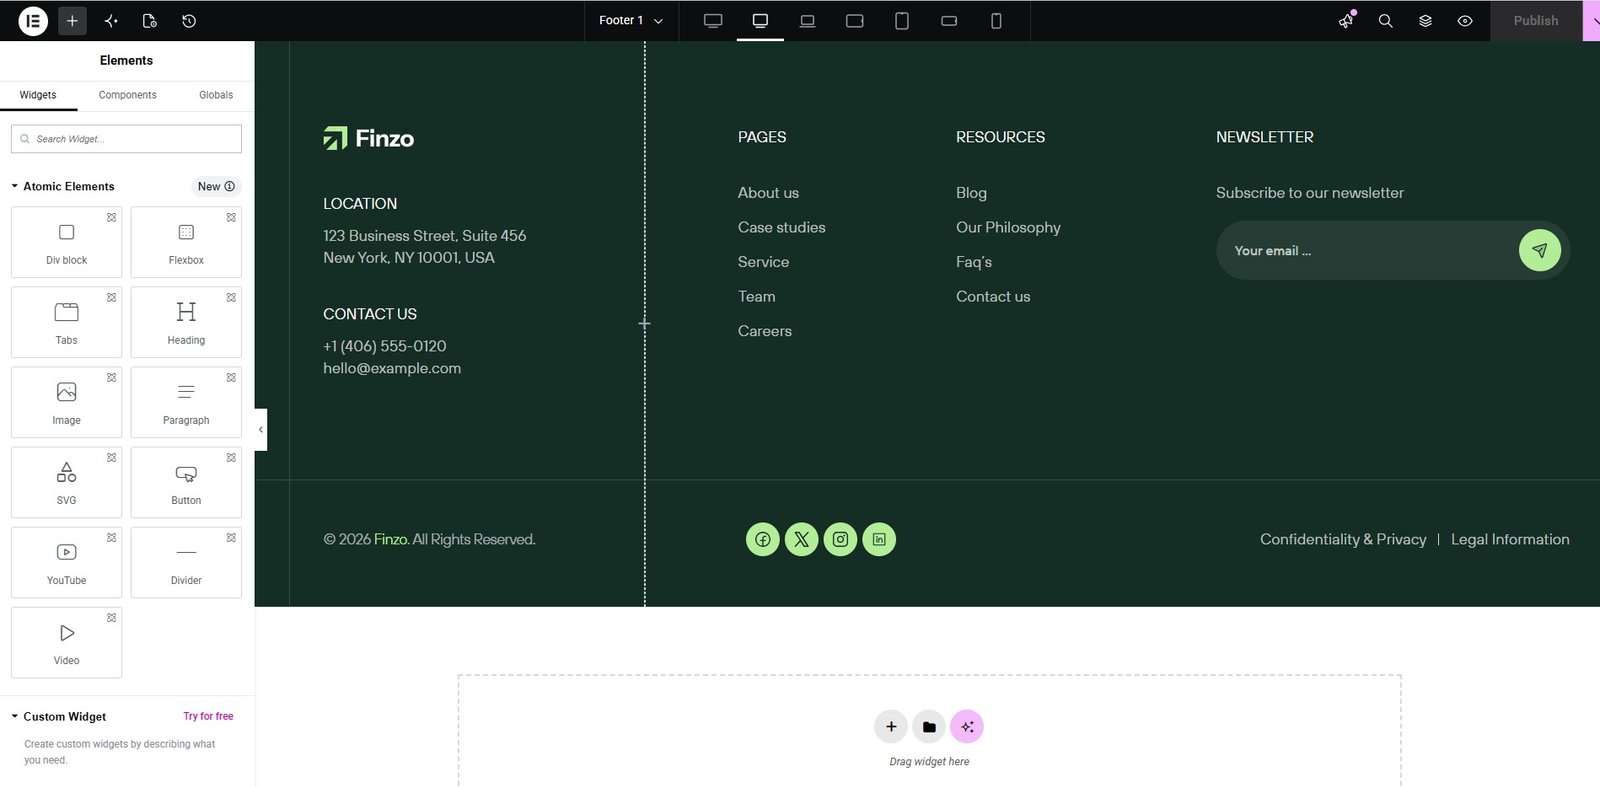The width and height of the screenshot is (1600, 787).
Task: Click the Careers footer link
Action: pyautogui.click(x=765, y=331)
